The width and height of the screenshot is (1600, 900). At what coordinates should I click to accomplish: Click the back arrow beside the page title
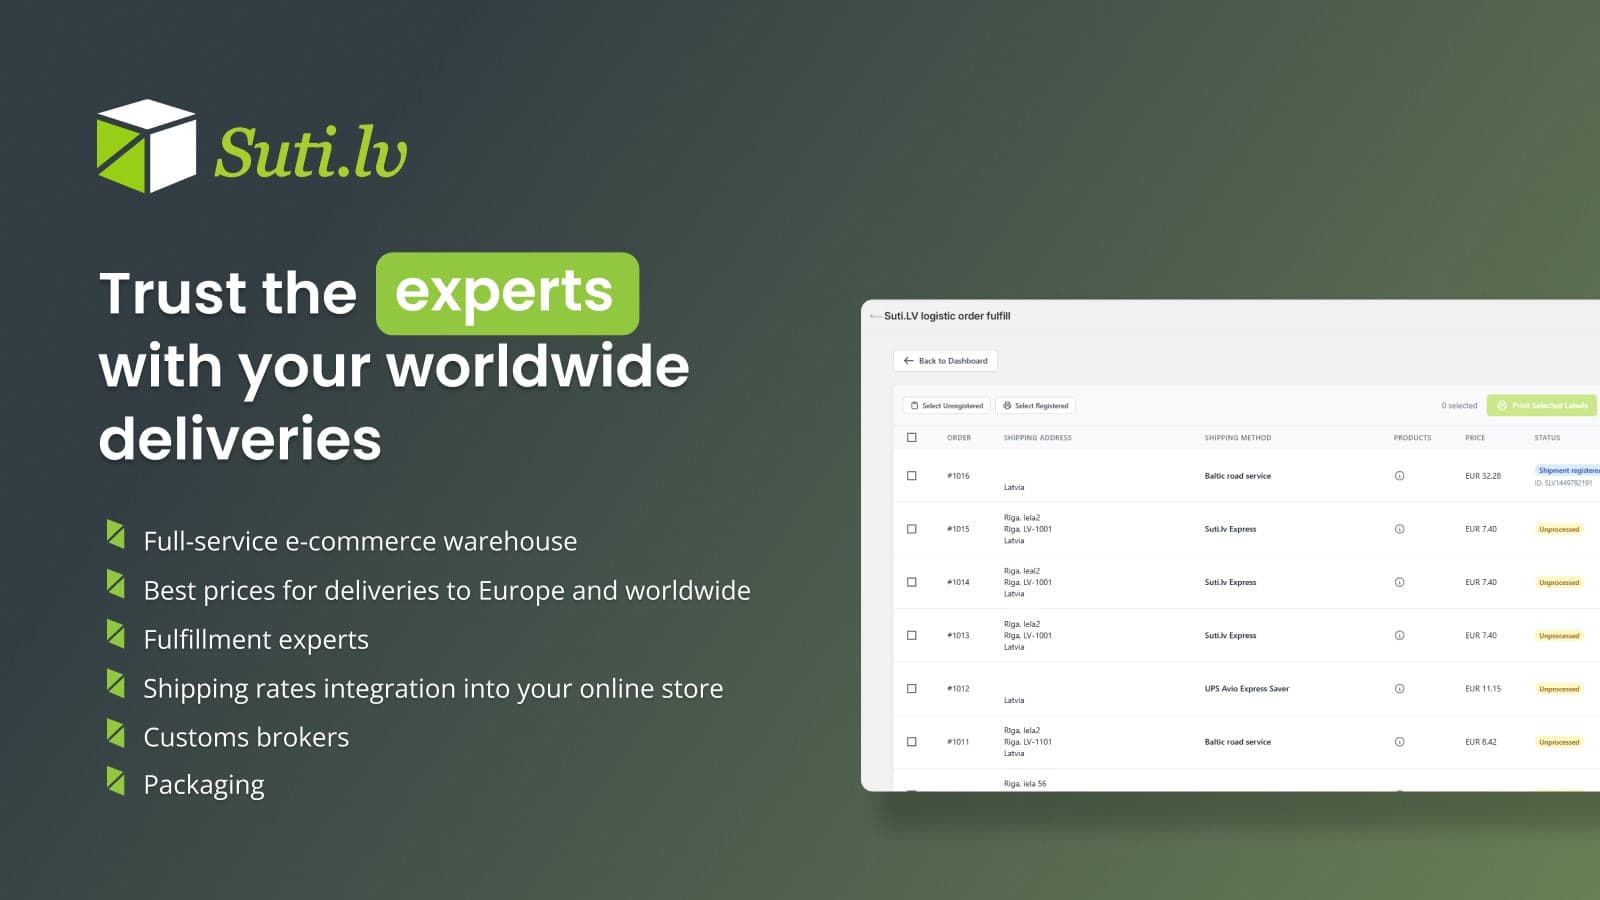[875, 316]
